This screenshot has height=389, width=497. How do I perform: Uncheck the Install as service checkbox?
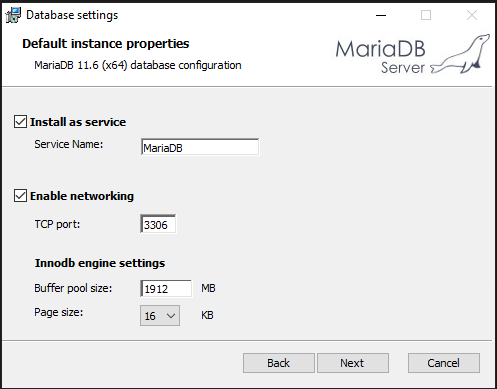click(20, 122)
